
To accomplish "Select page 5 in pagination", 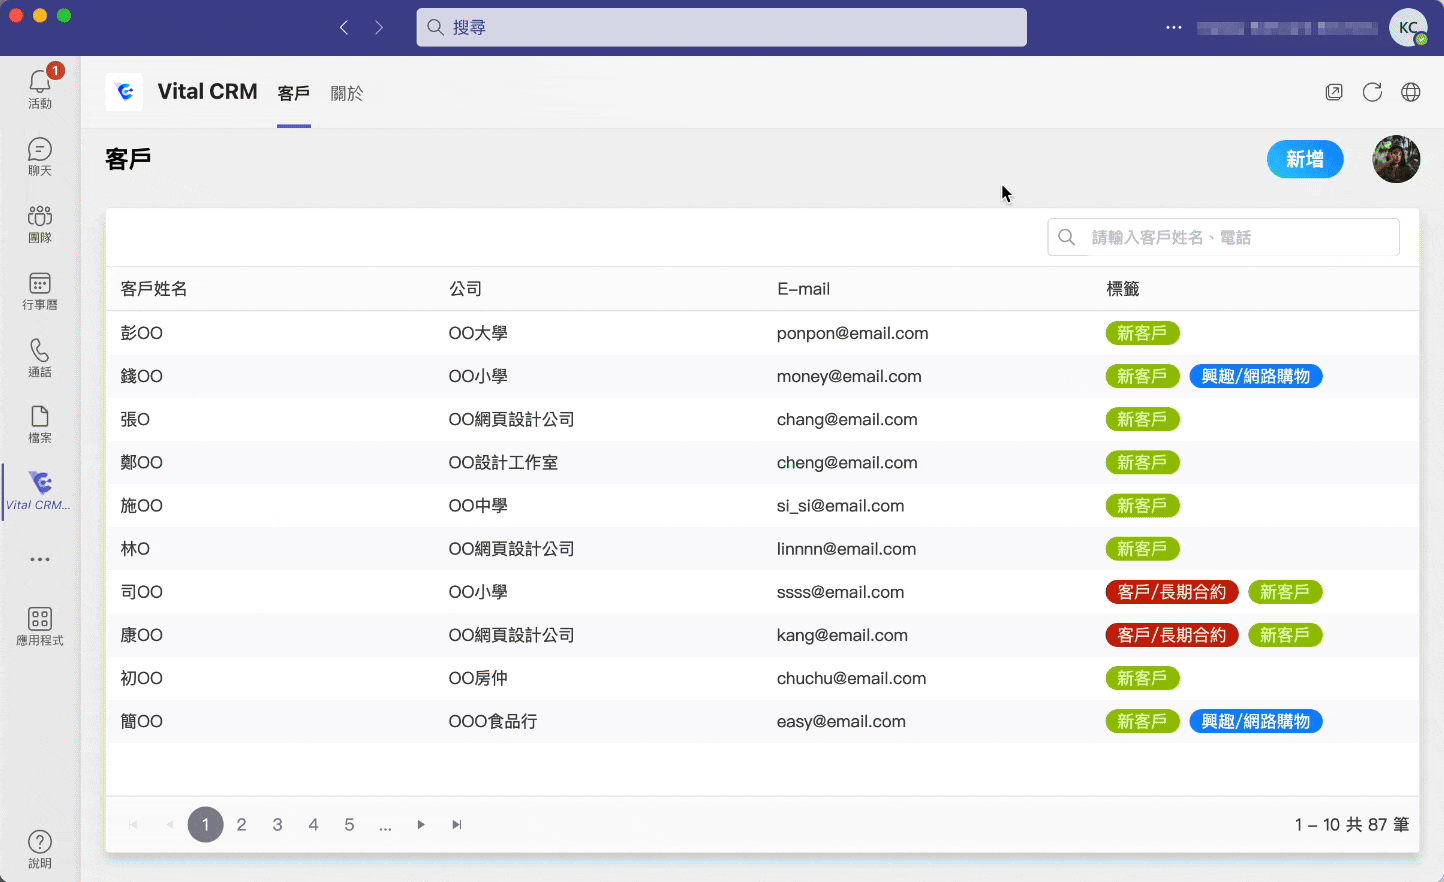I will tap(349, 825).
